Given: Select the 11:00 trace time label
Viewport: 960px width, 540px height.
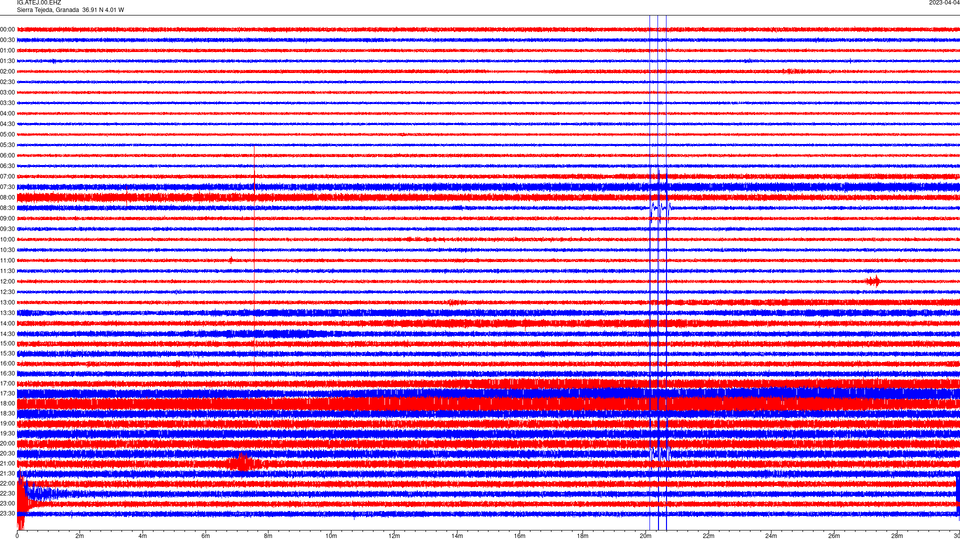Looking at the screenshot, I should (7, 260).
